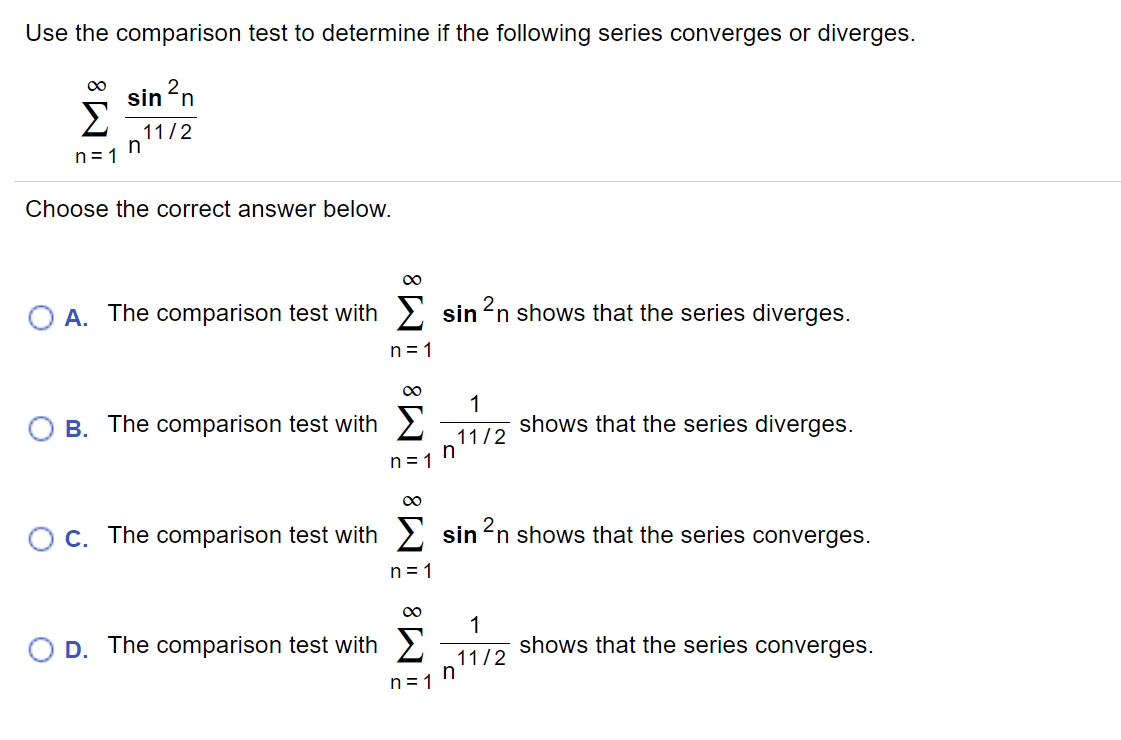Select radio button B
This screenshot has width=1121, height=740.
tap(40, 428)
